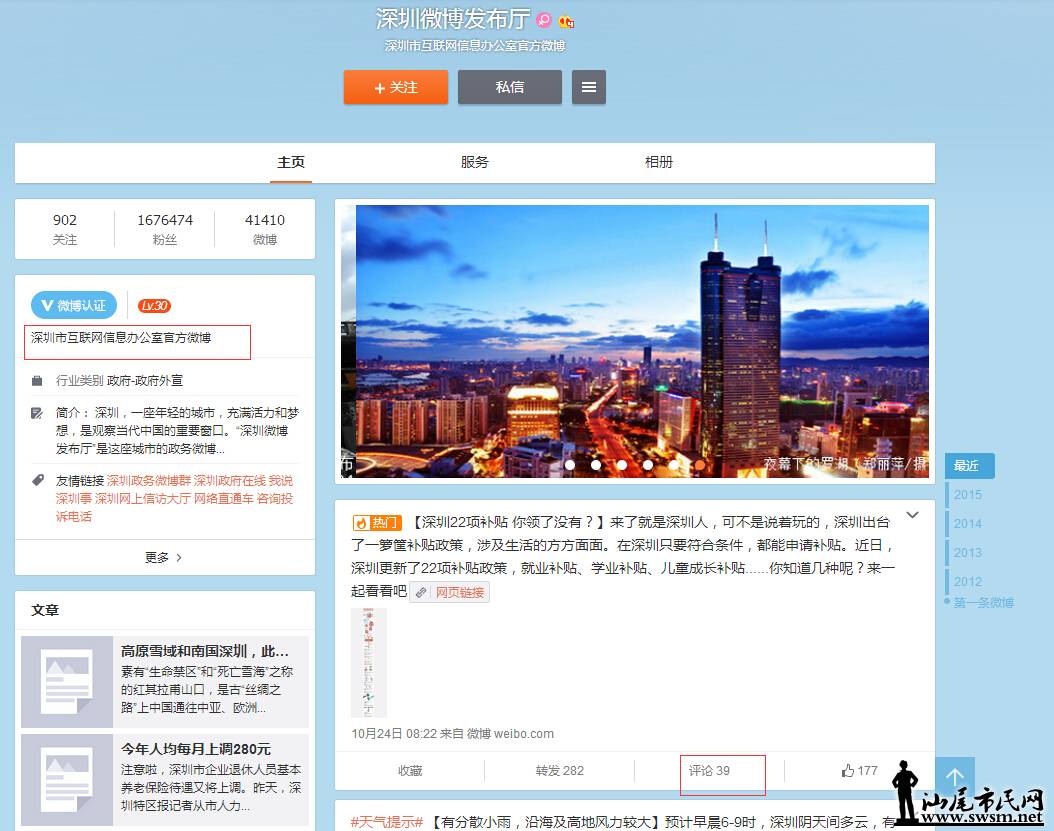Expand profile details with 更多

pos(164,557)
